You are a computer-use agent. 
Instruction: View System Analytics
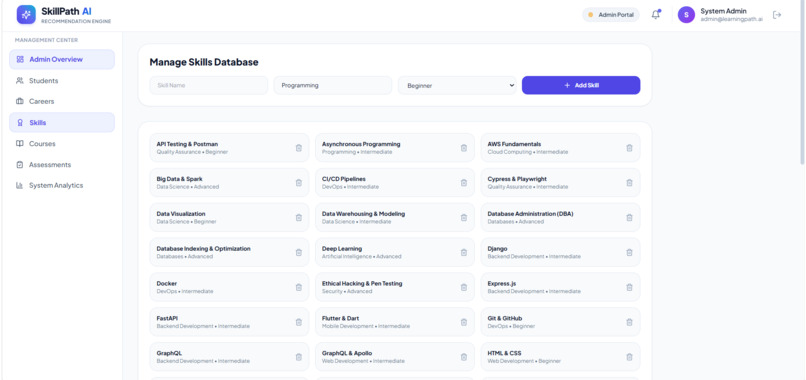click(x=62, y=185)
